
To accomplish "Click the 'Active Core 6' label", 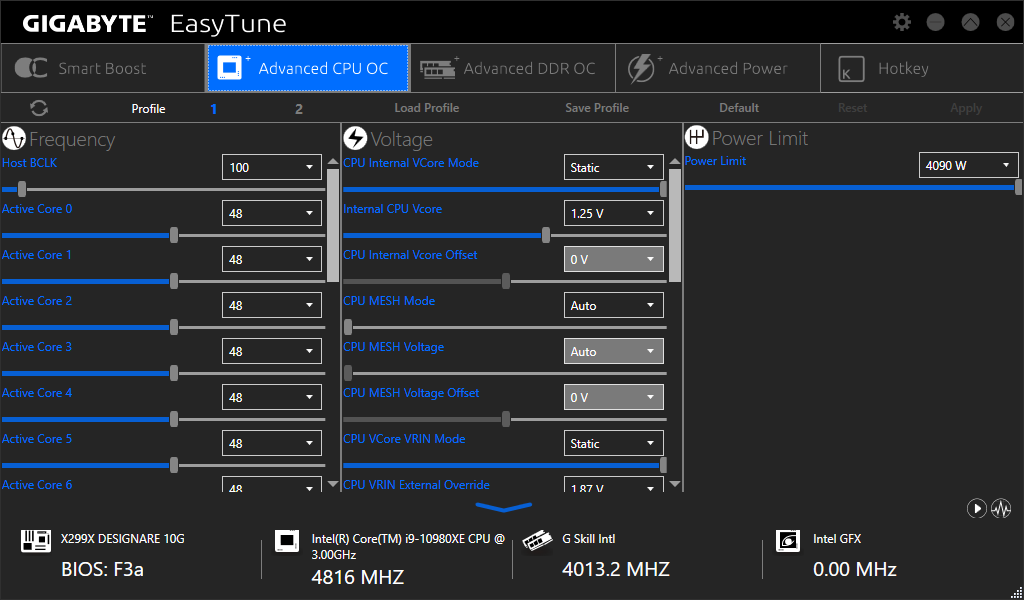I will pyautogui.click(x=37, y=484).
